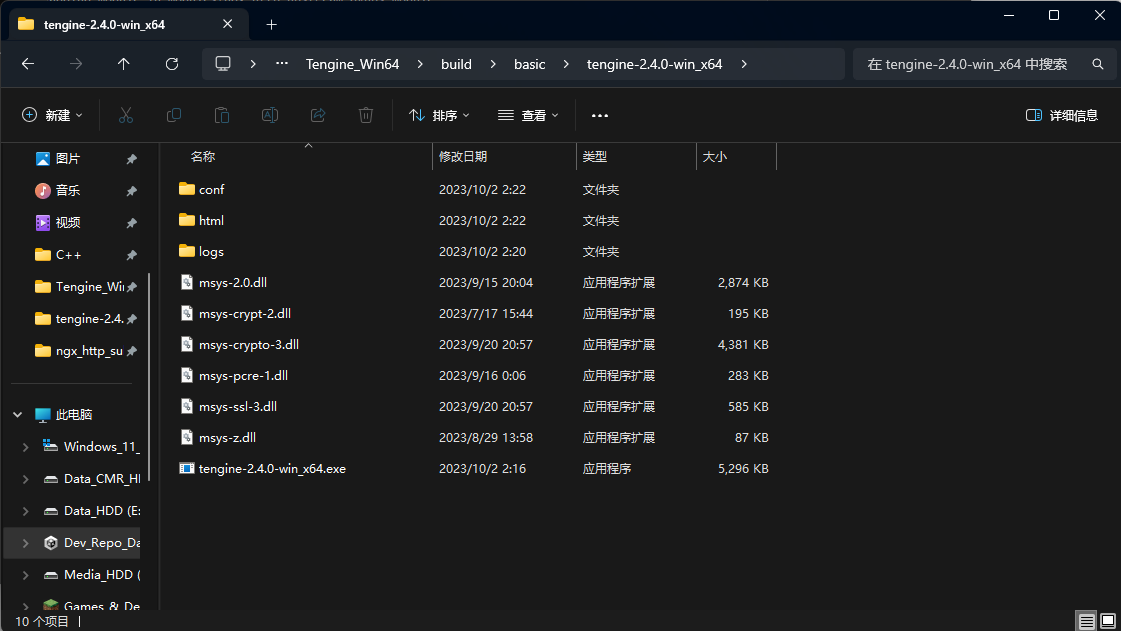The height and width of the screenshot is (631, 1121).
Task: Click the rename icon in toolbar
Action: [270, 115]
